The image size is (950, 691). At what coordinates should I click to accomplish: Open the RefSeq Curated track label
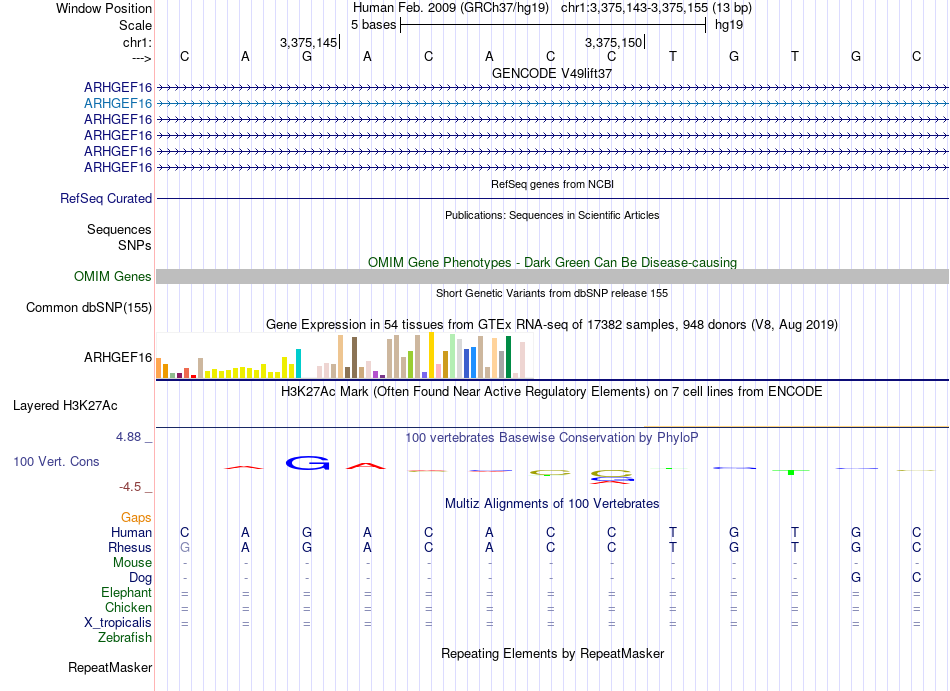pos(106,199)
